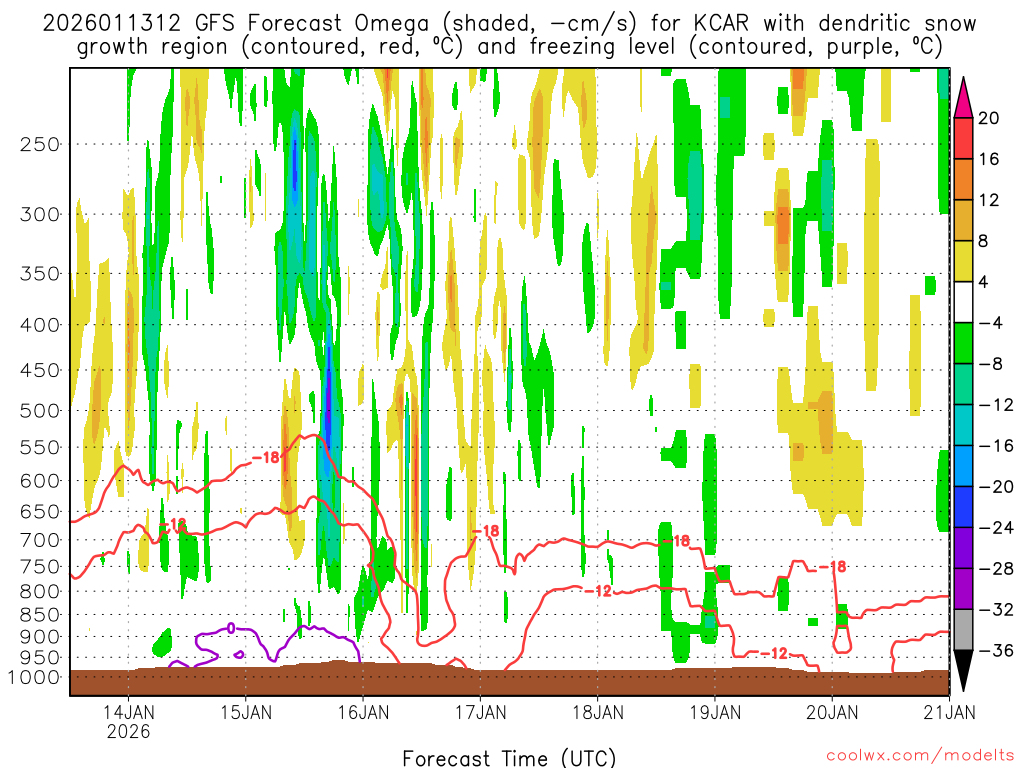The height and width of the screenshot is (768, 1024).
Task: Click the 850 pressure level label
Action: click(40, 615)
